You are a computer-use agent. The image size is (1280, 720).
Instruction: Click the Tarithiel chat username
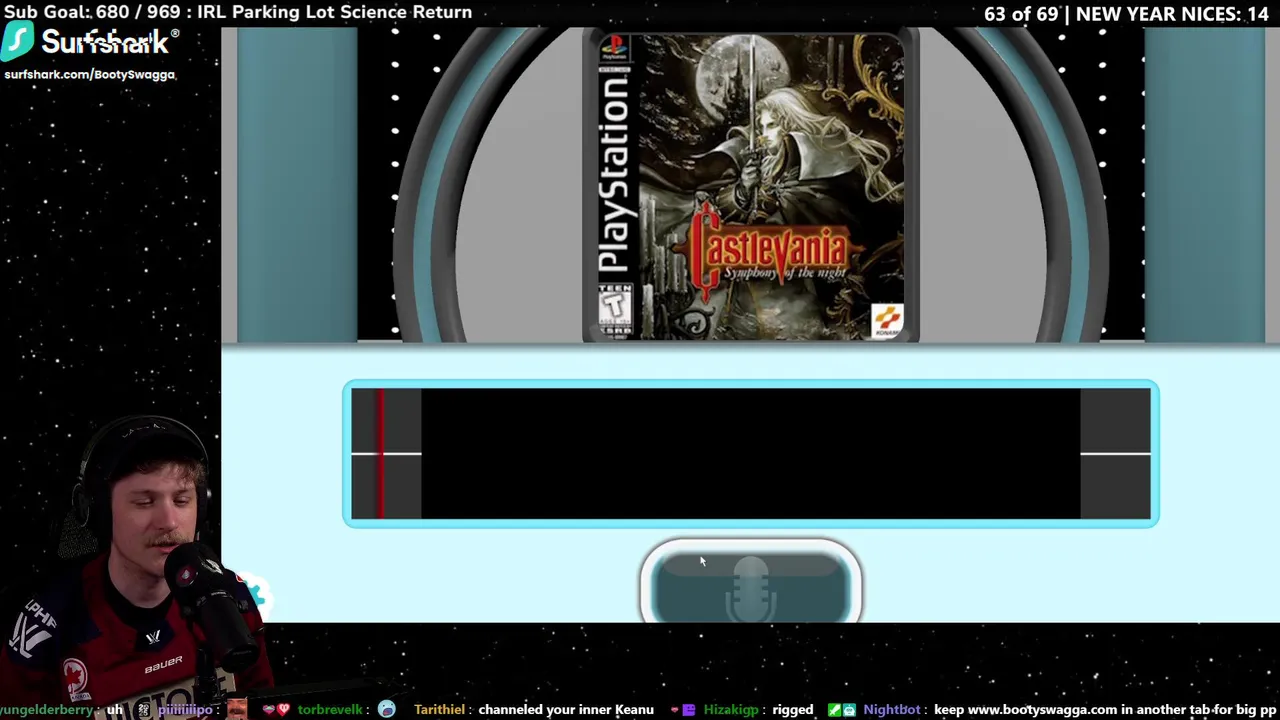[439, 709]
